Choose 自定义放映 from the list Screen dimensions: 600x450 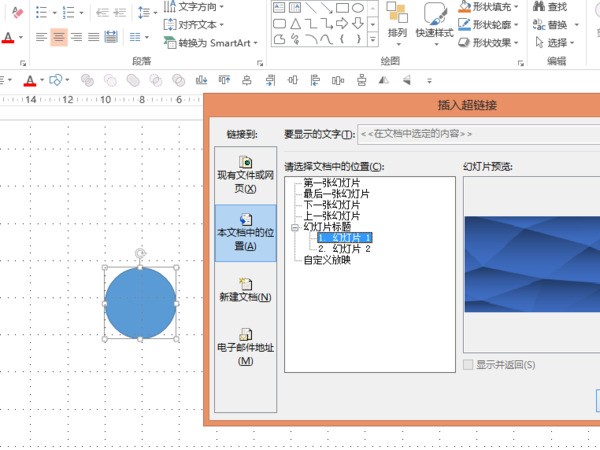point(327,260)
